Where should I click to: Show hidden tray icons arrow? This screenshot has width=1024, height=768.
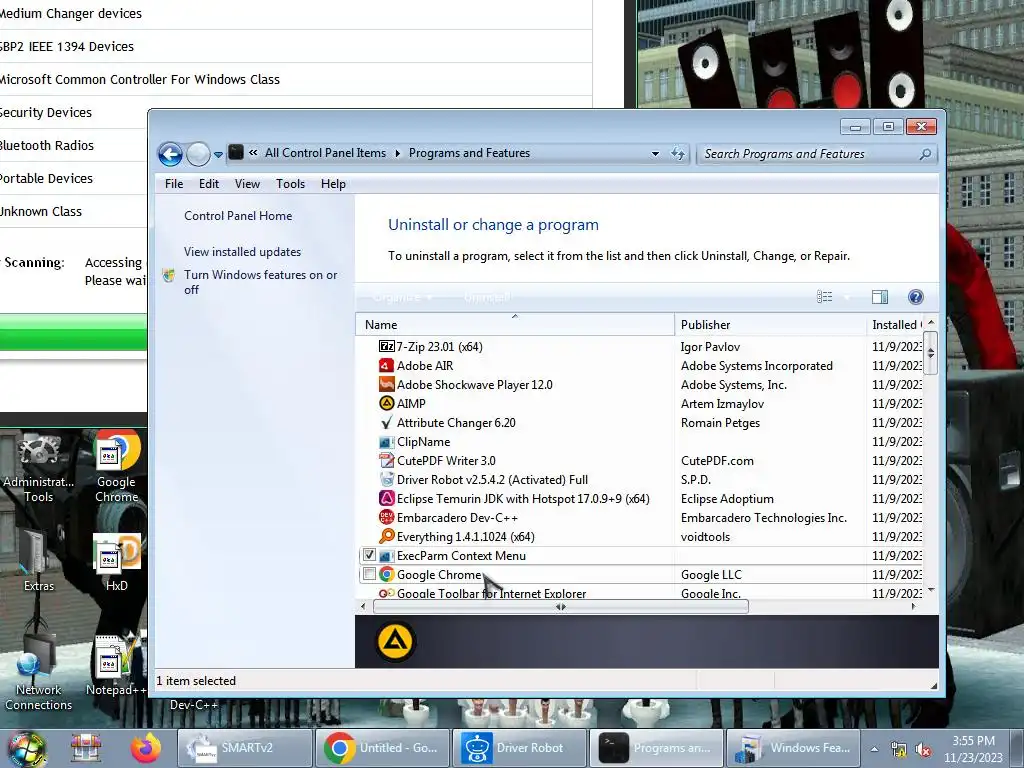[874, 749]
